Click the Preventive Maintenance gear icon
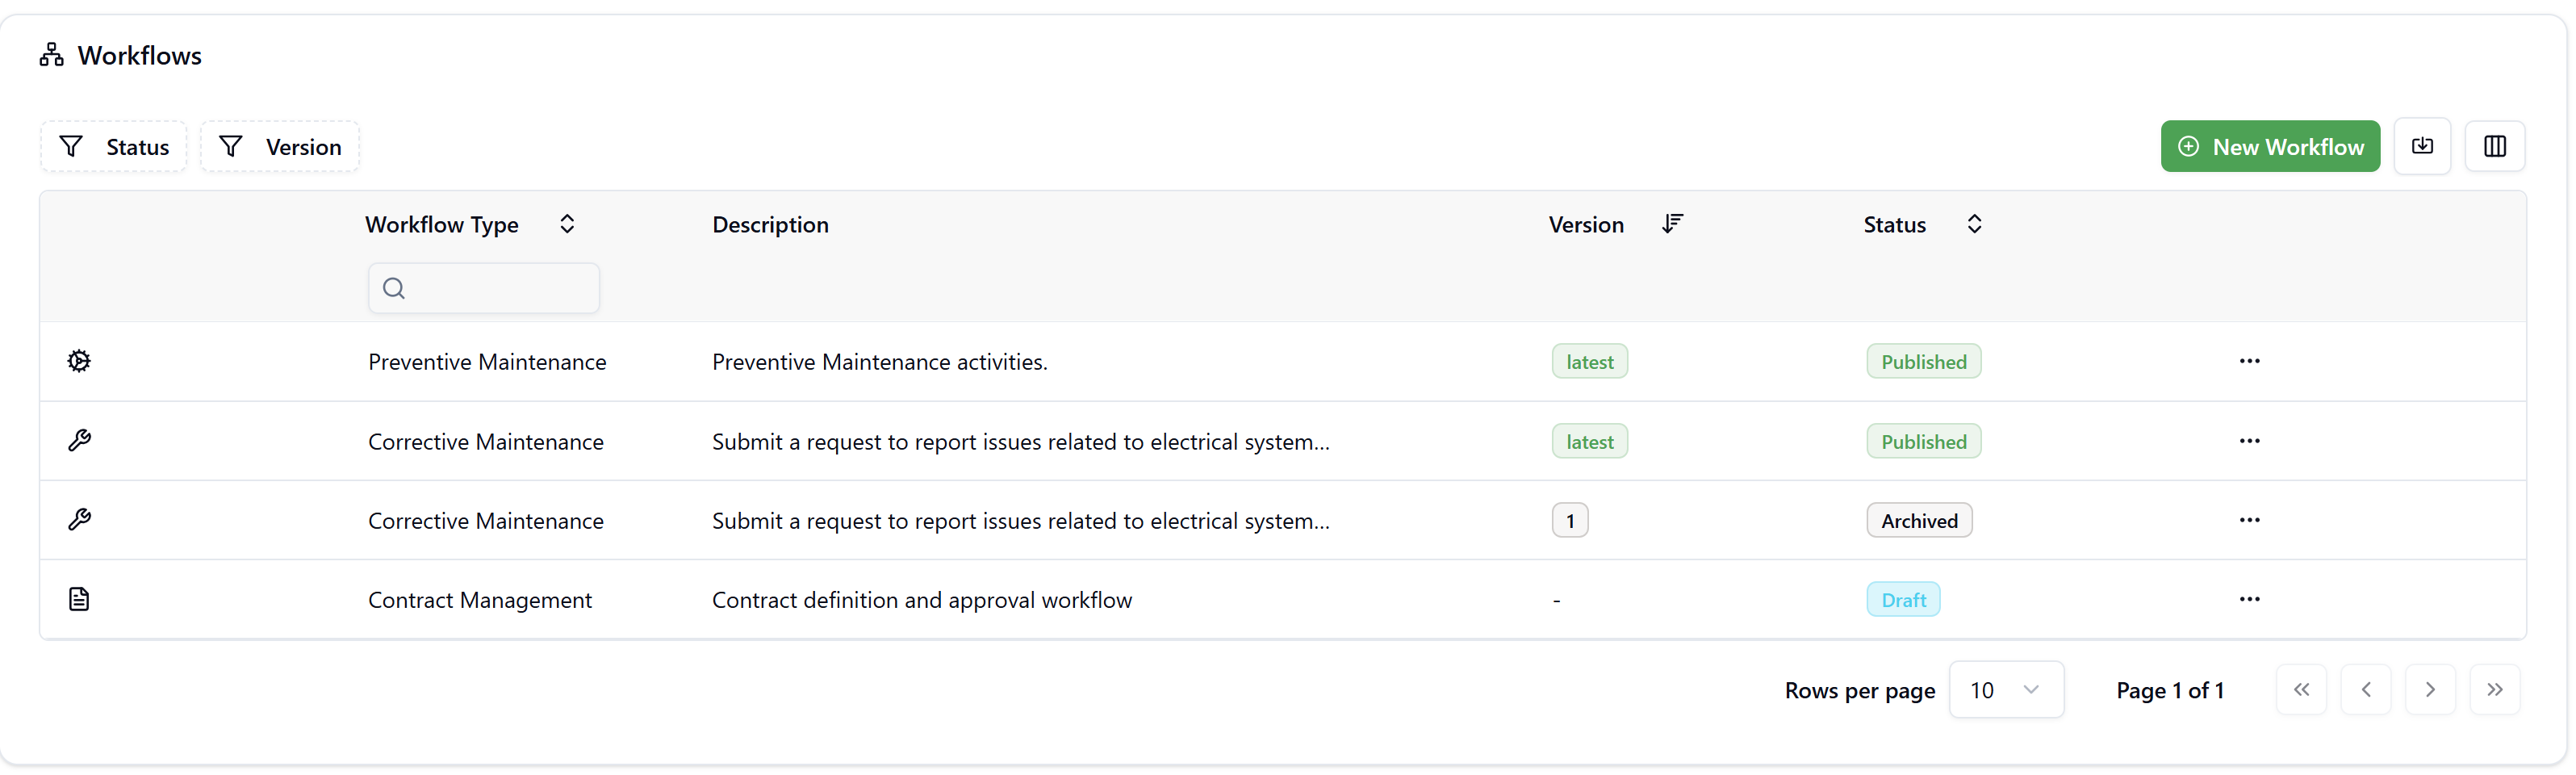 click(79, 361)
